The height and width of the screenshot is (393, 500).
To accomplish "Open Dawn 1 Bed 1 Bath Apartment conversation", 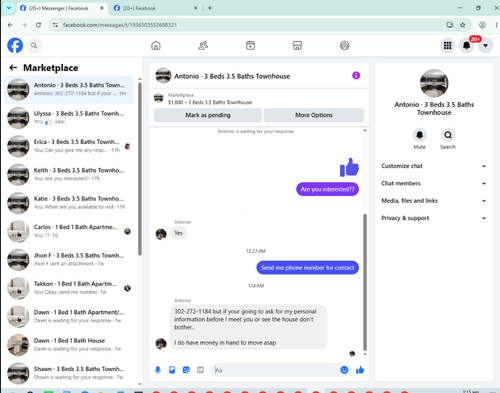I will pos(69,316).
